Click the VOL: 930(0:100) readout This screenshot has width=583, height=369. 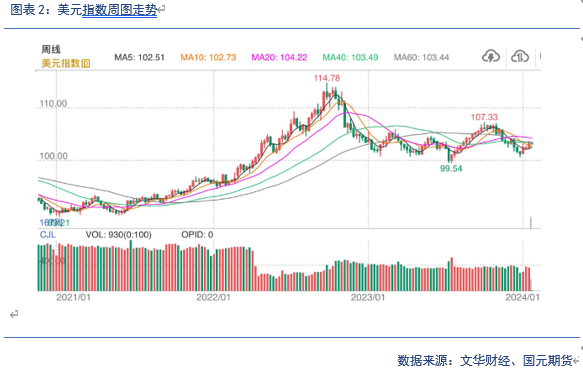pyautogui.click(x=118, y=235)
